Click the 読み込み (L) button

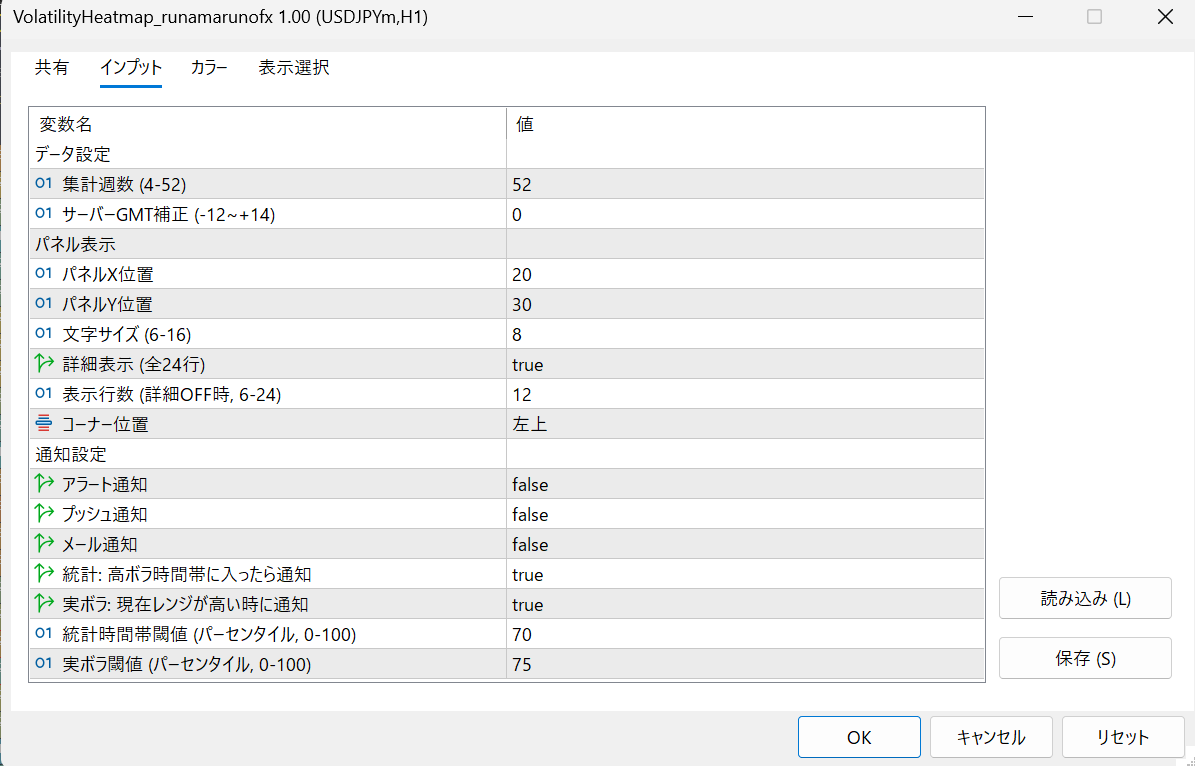pyautogui.click(x=1085, y=598)
